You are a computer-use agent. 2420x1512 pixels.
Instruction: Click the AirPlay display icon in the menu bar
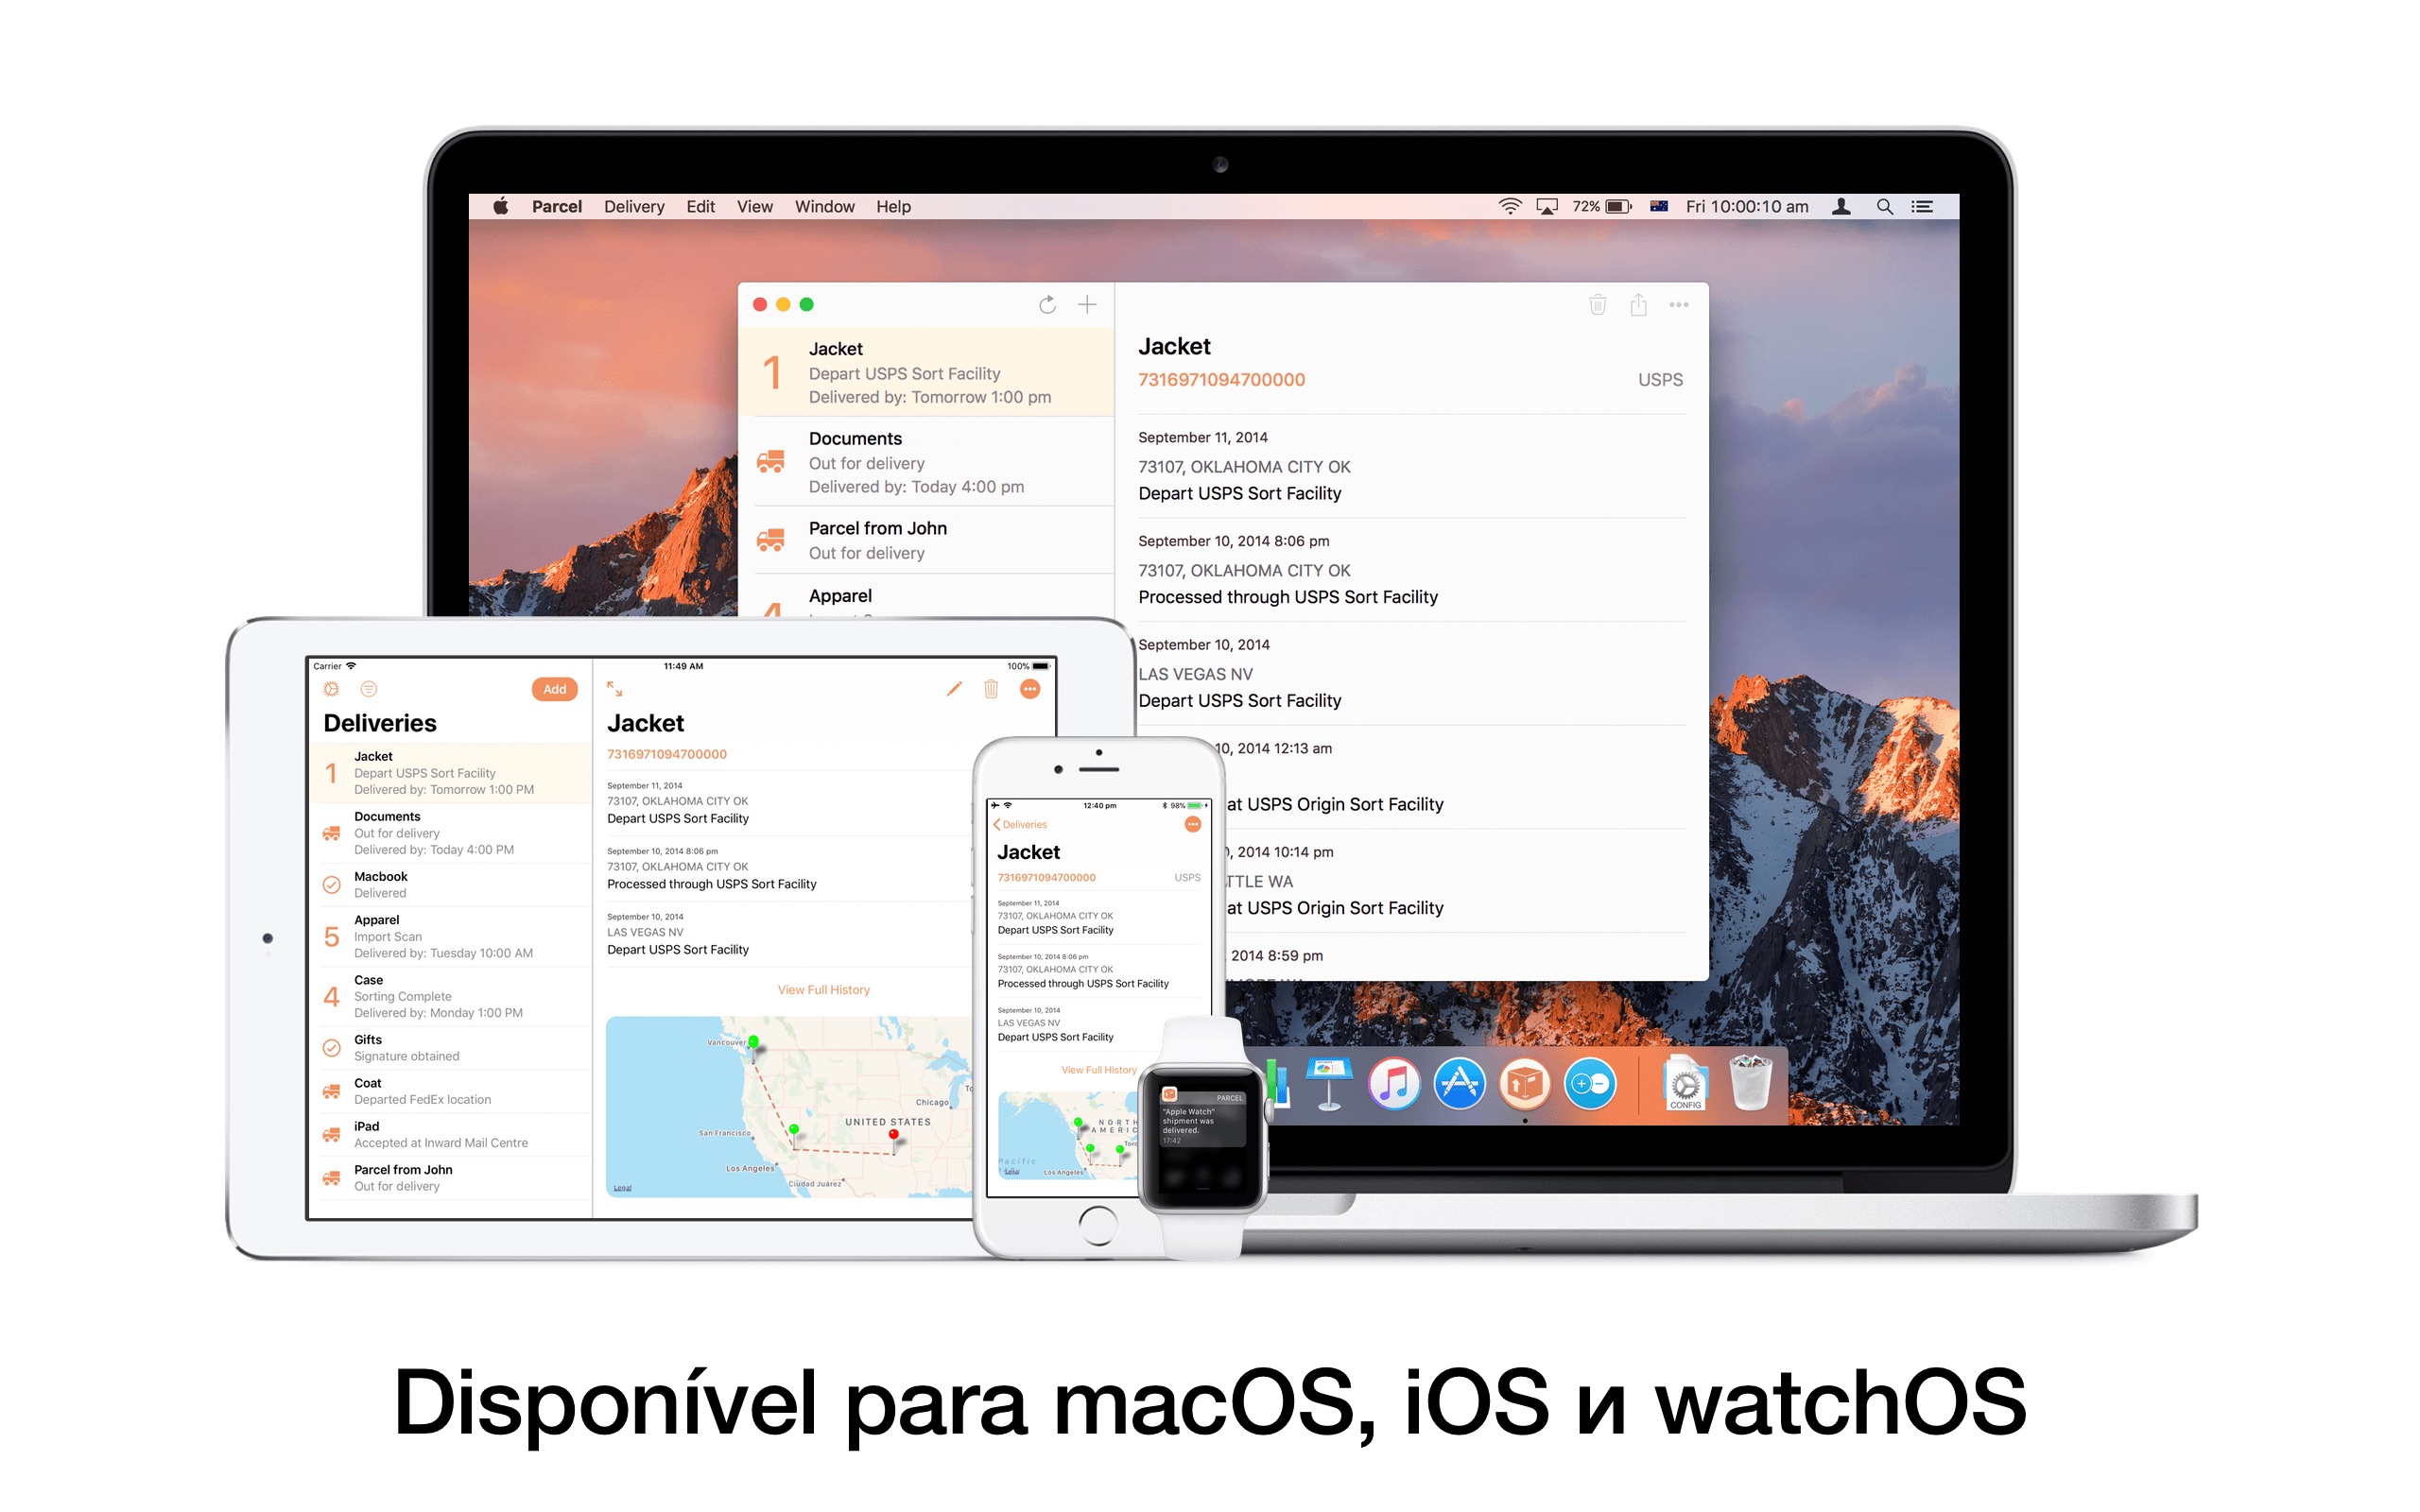pos(1547,207)
